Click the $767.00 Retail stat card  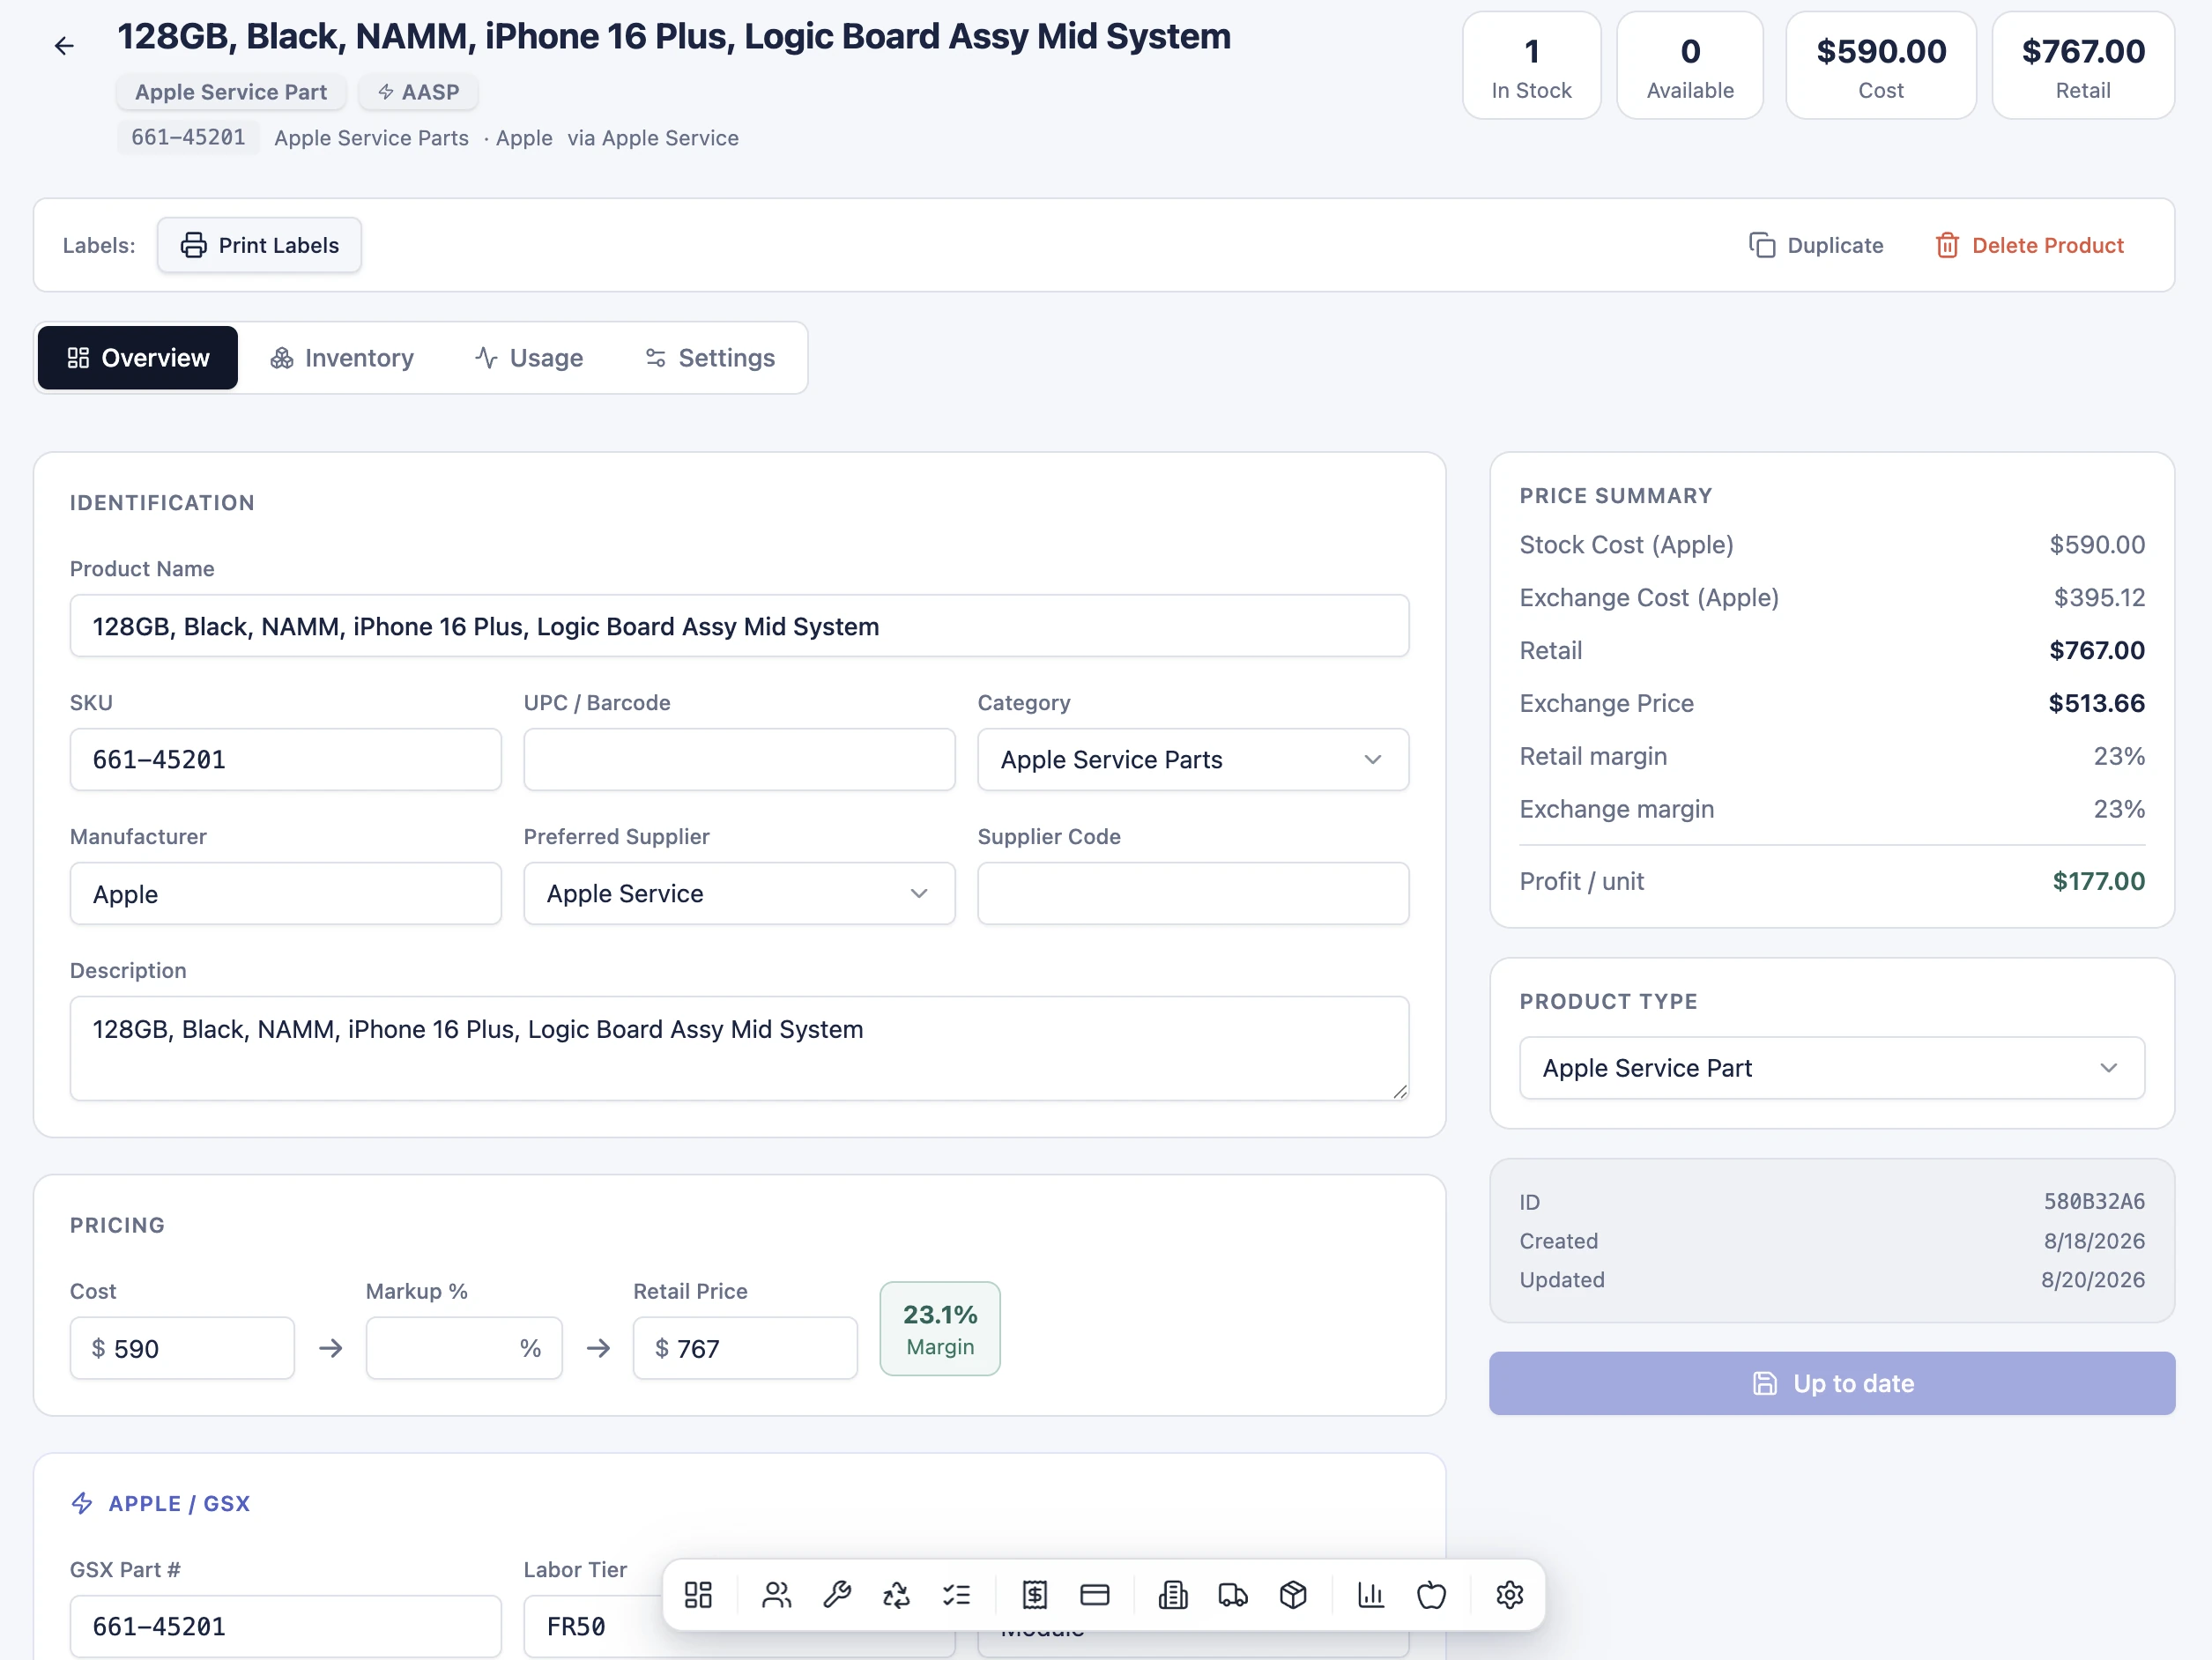click(x=2083, y=65)
